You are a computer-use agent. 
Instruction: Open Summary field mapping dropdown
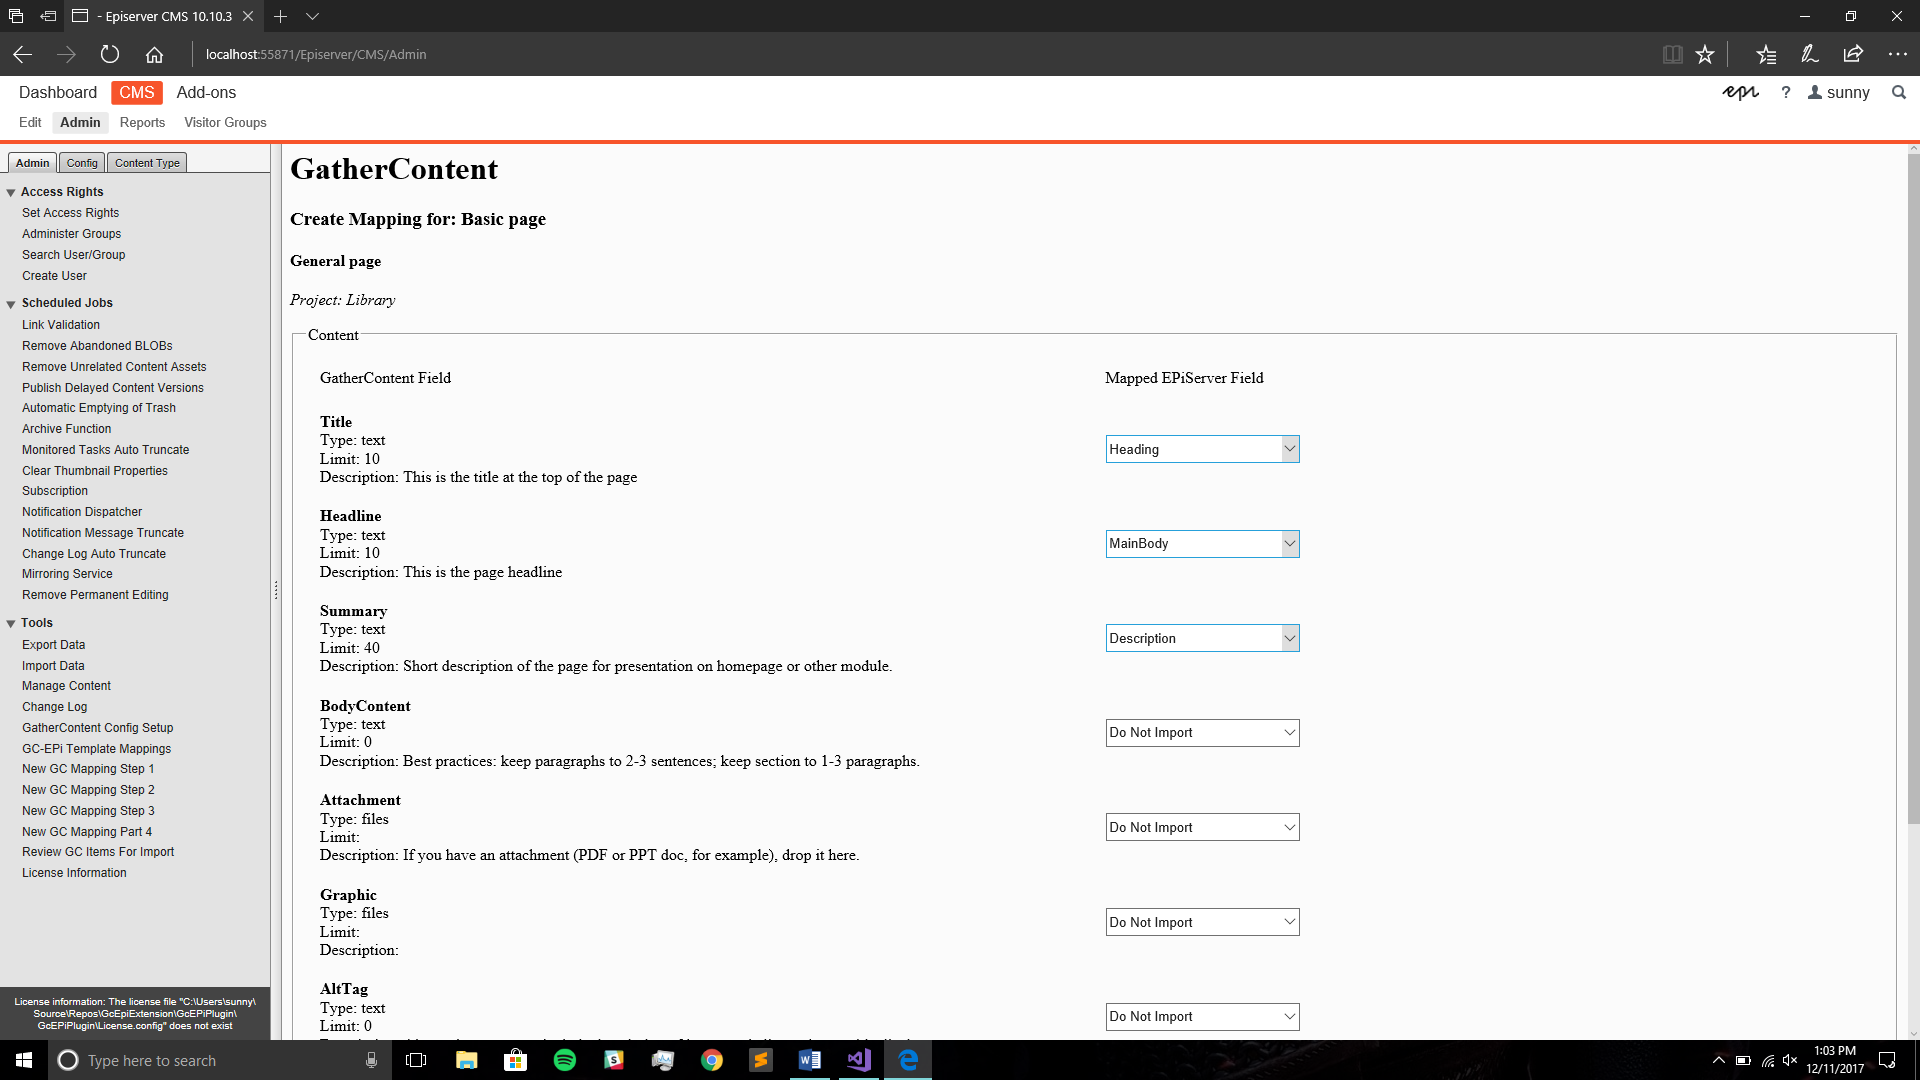pos(1202,638)
